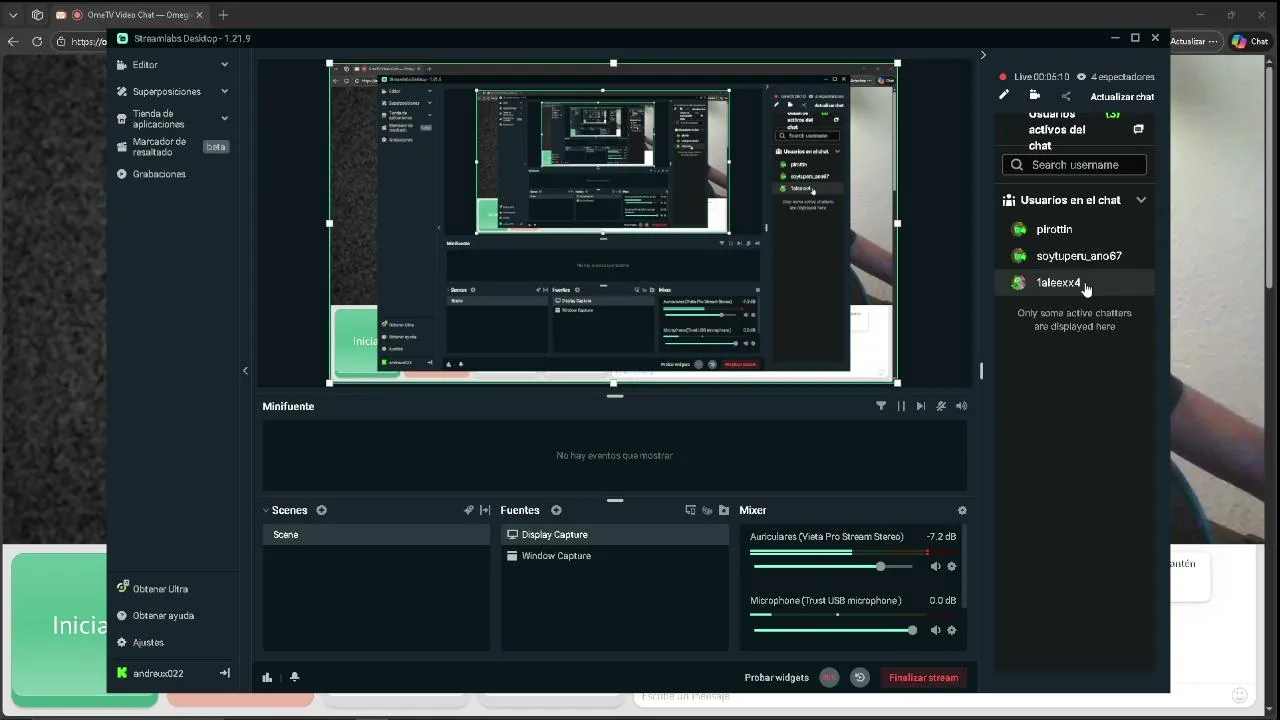Expand the Editor chevron
The width and height of the screenshot is (1280, 720).
[224, 65]
